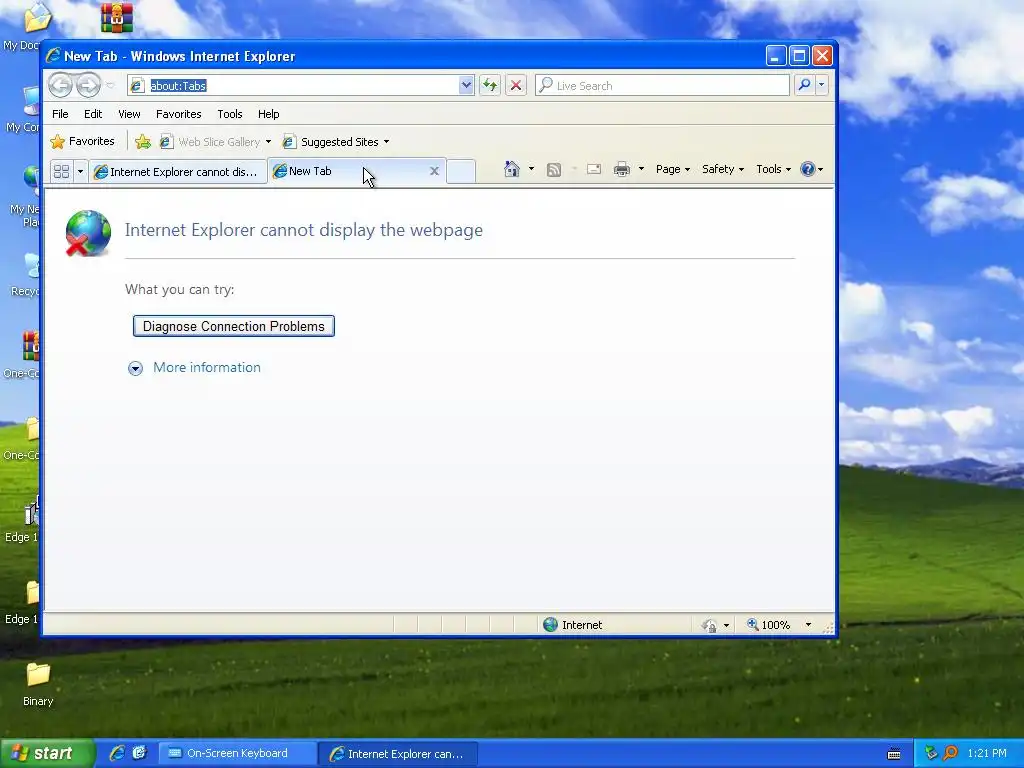Click the keyboard icon near system tray
Screen dimensions: 1024x768
894,754
